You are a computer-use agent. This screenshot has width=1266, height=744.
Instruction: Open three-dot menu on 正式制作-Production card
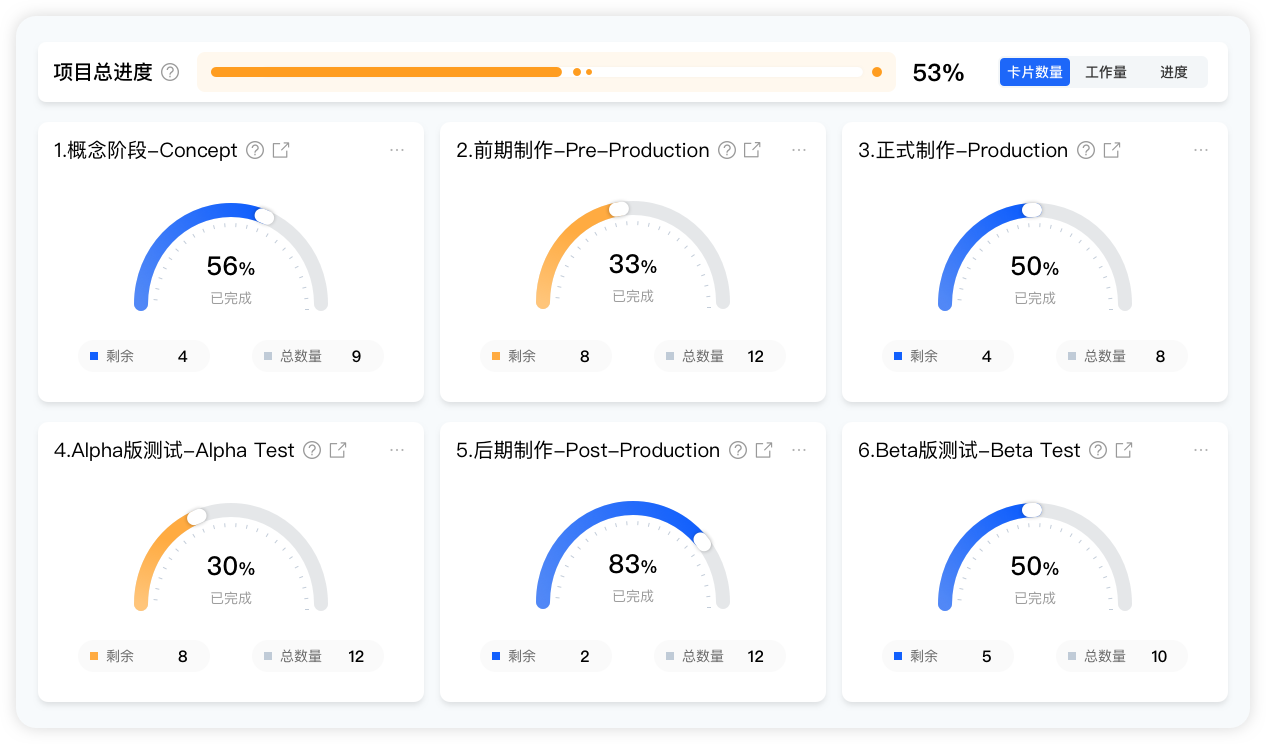(x=1201, y=150)
